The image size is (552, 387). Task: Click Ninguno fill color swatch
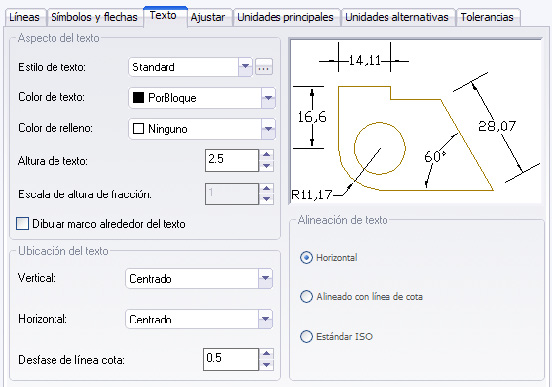click(138, 129)
